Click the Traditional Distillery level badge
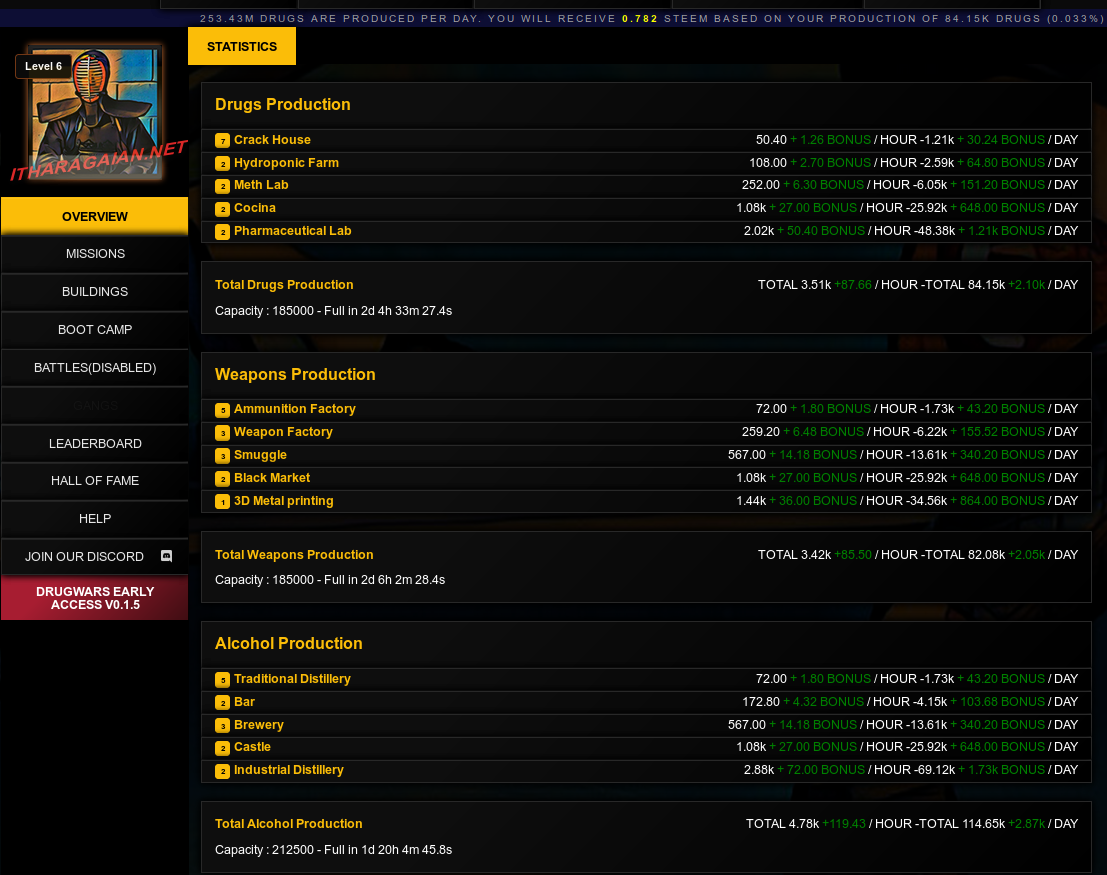The width and height of the screenshot is (1107, 875). pyautogui.click(x=223, y=680)
